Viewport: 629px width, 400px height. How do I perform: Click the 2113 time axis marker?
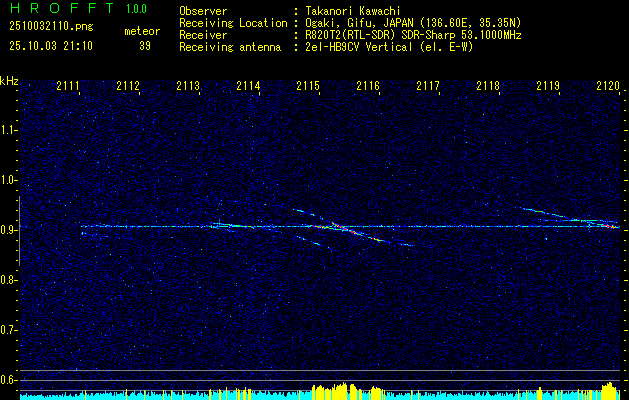click(189, 86)
